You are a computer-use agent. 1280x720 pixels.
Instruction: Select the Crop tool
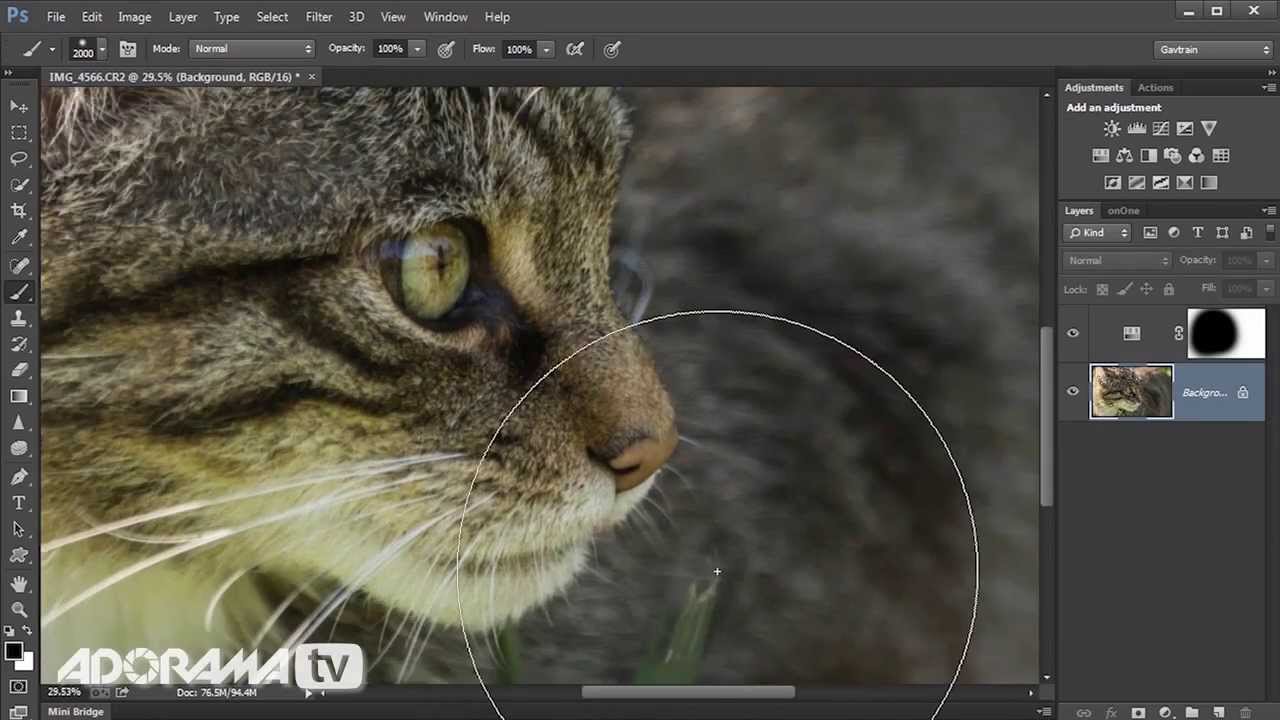19,211
